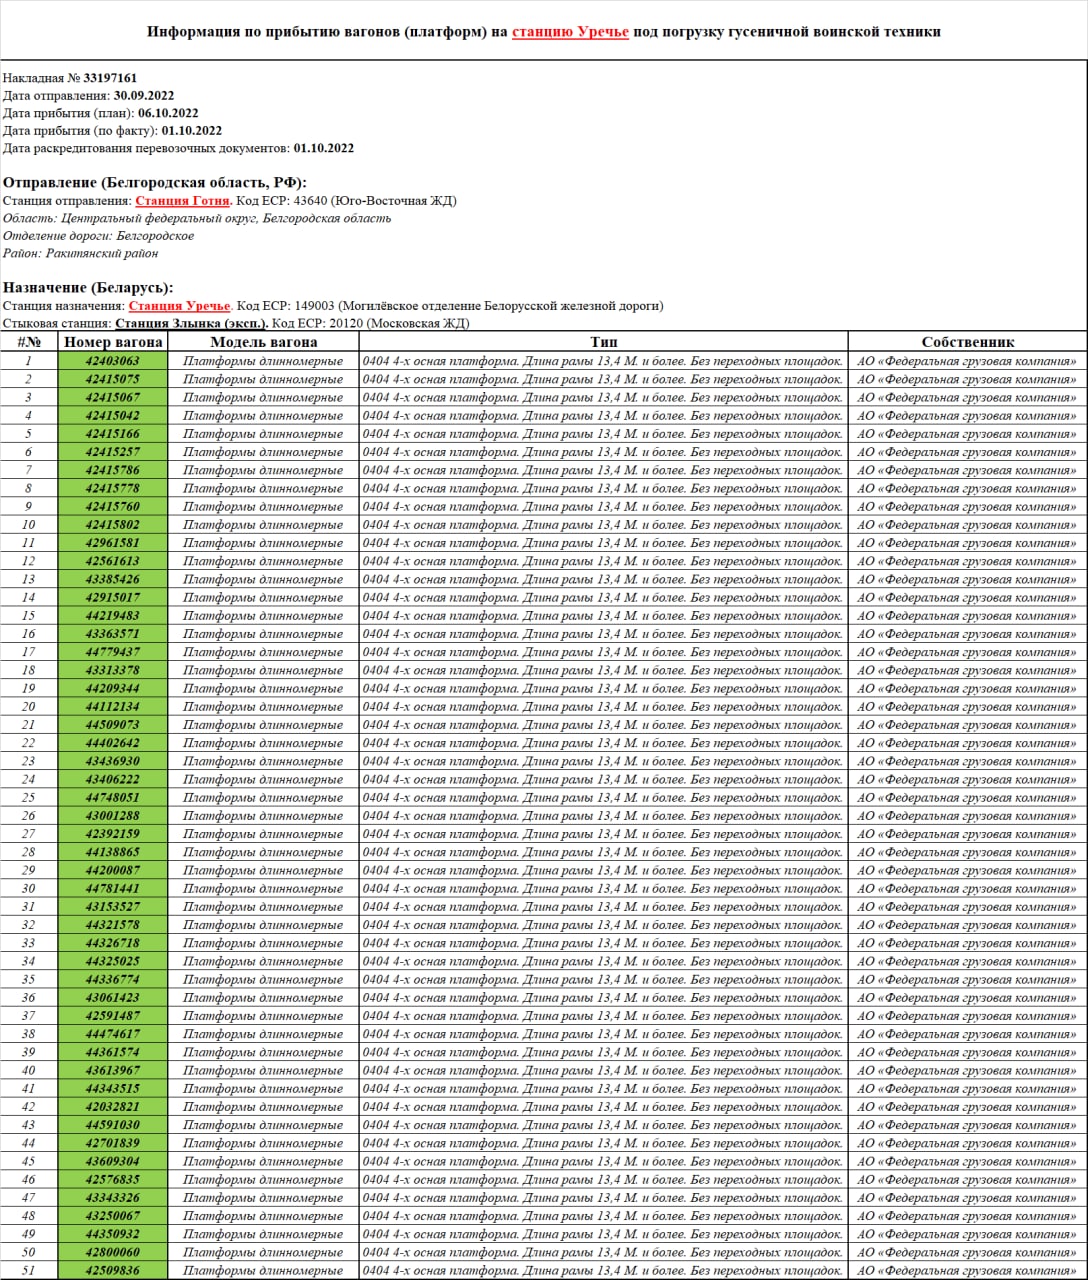Image resolution: width=1088 pixels, height=1280 pixels.
Task: Select the 'Модель вагона' column header
Action: point(263,342)
